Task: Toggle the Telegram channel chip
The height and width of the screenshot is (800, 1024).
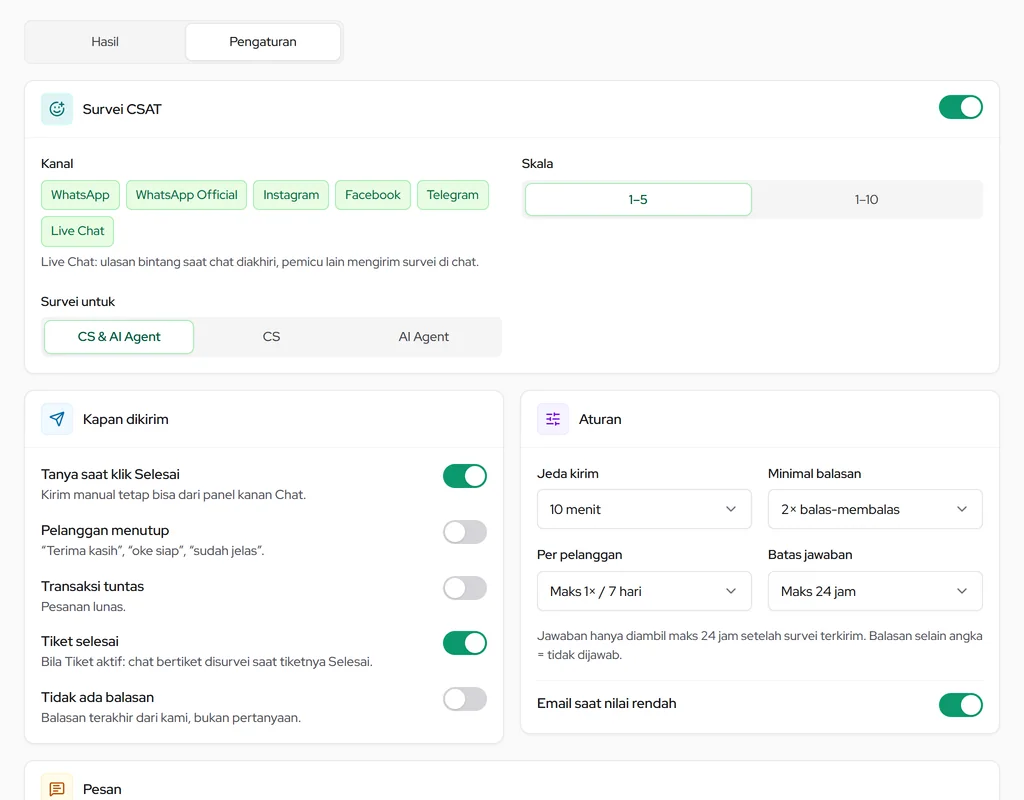Action: [453, 195]
